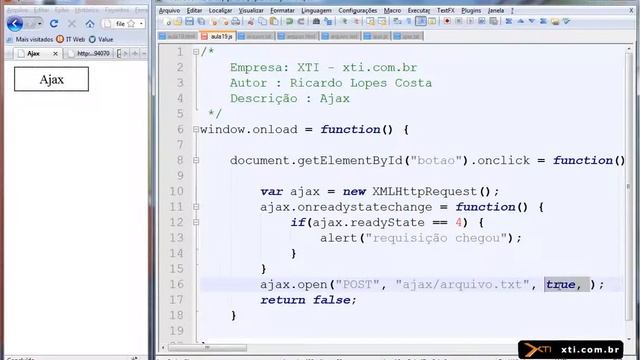This screenshot has height=360, width=640.
Task: Click the string "ajax/arquivo.txt" on line 16
Action: tap(462, 284)
